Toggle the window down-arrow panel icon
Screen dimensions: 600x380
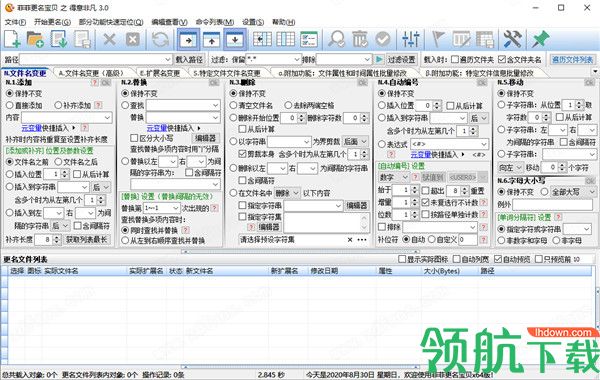click(235, 39)
